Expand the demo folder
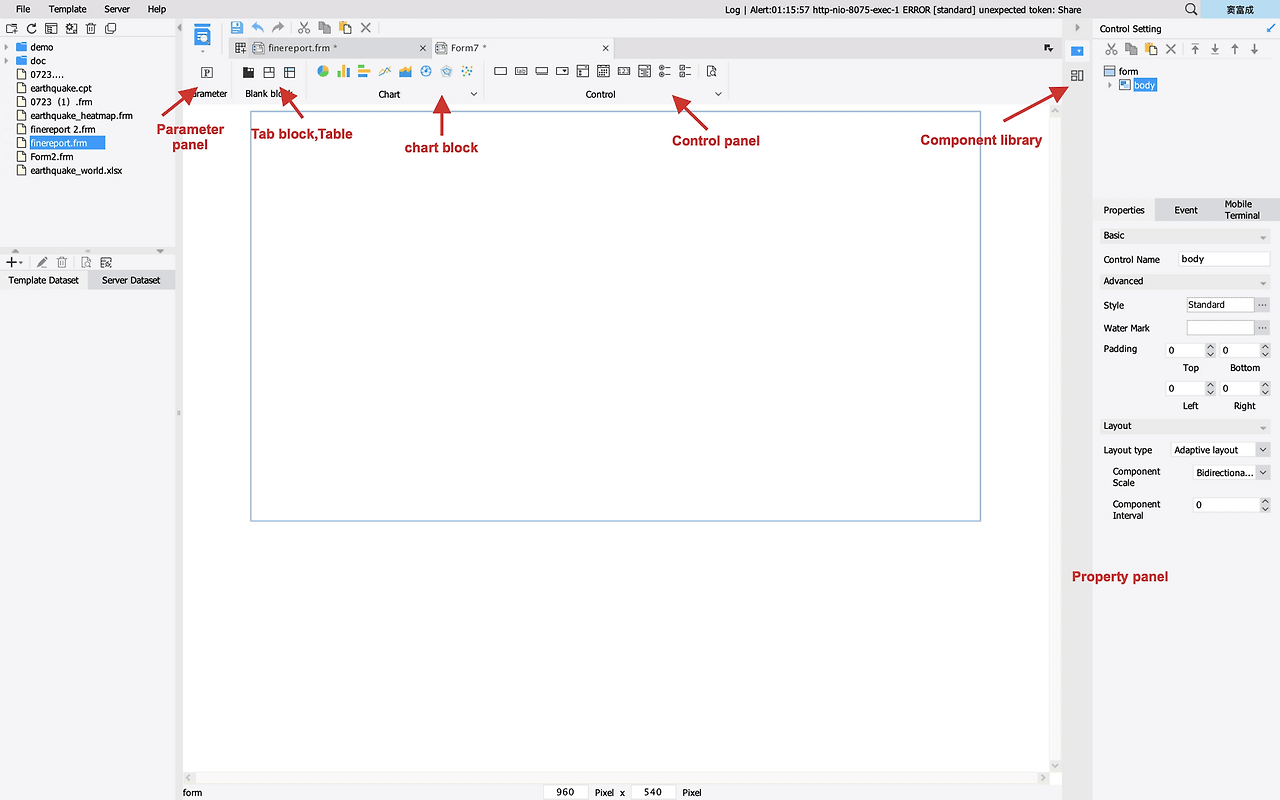Viewport: 1280px width, 800px height. (7, 47)
